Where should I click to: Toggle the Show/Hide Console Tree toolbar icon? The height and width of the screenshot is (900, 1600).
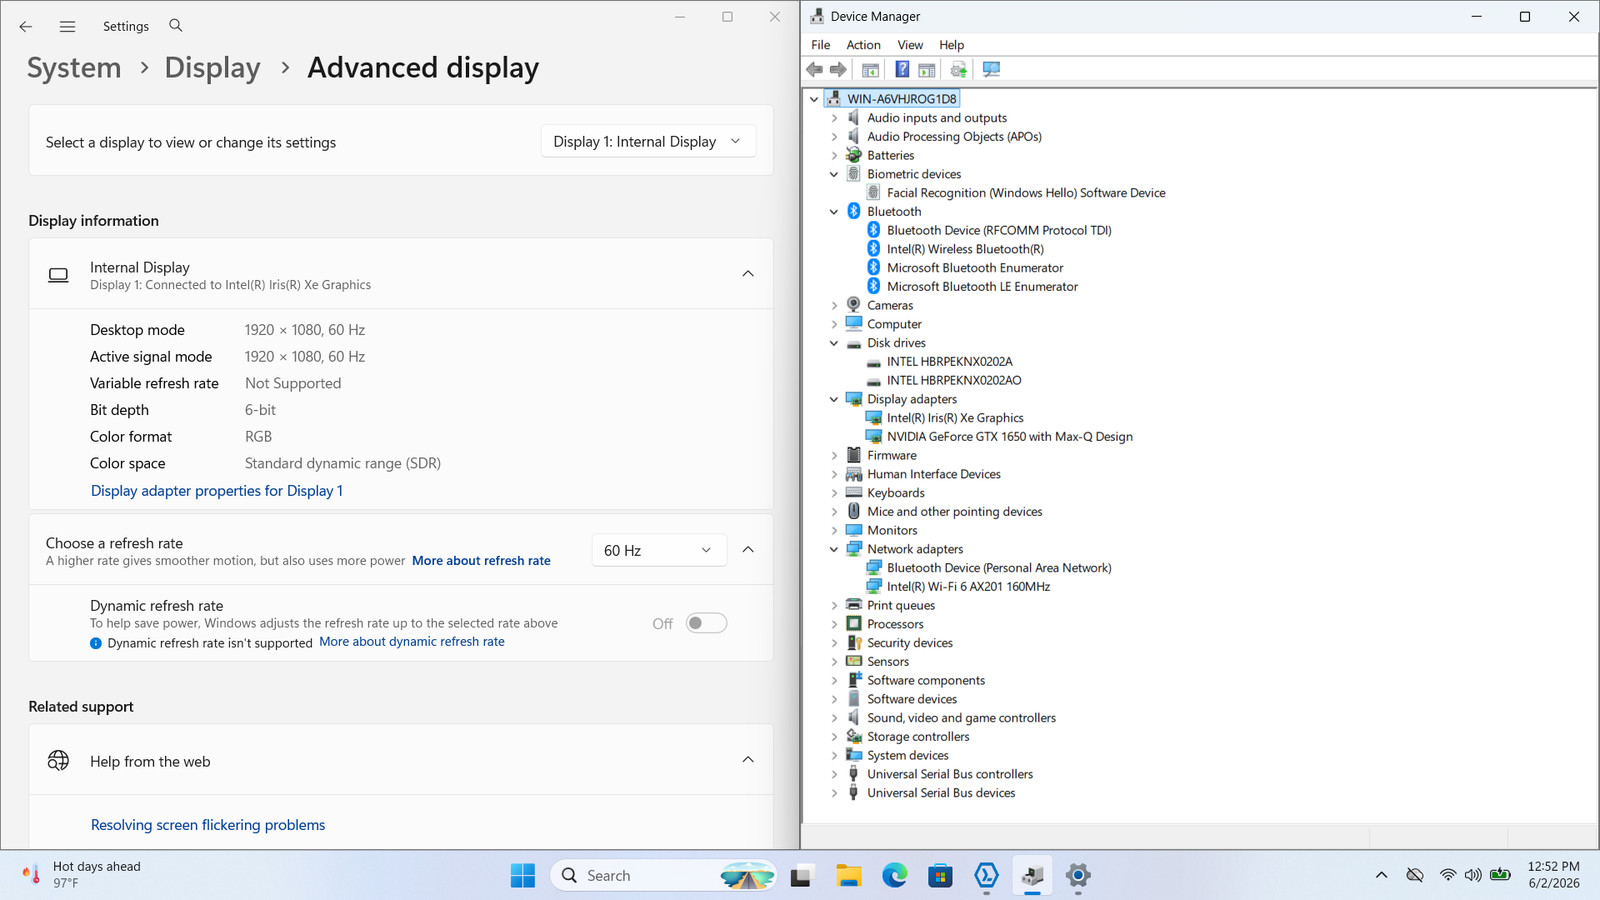[x=871, y=69]
